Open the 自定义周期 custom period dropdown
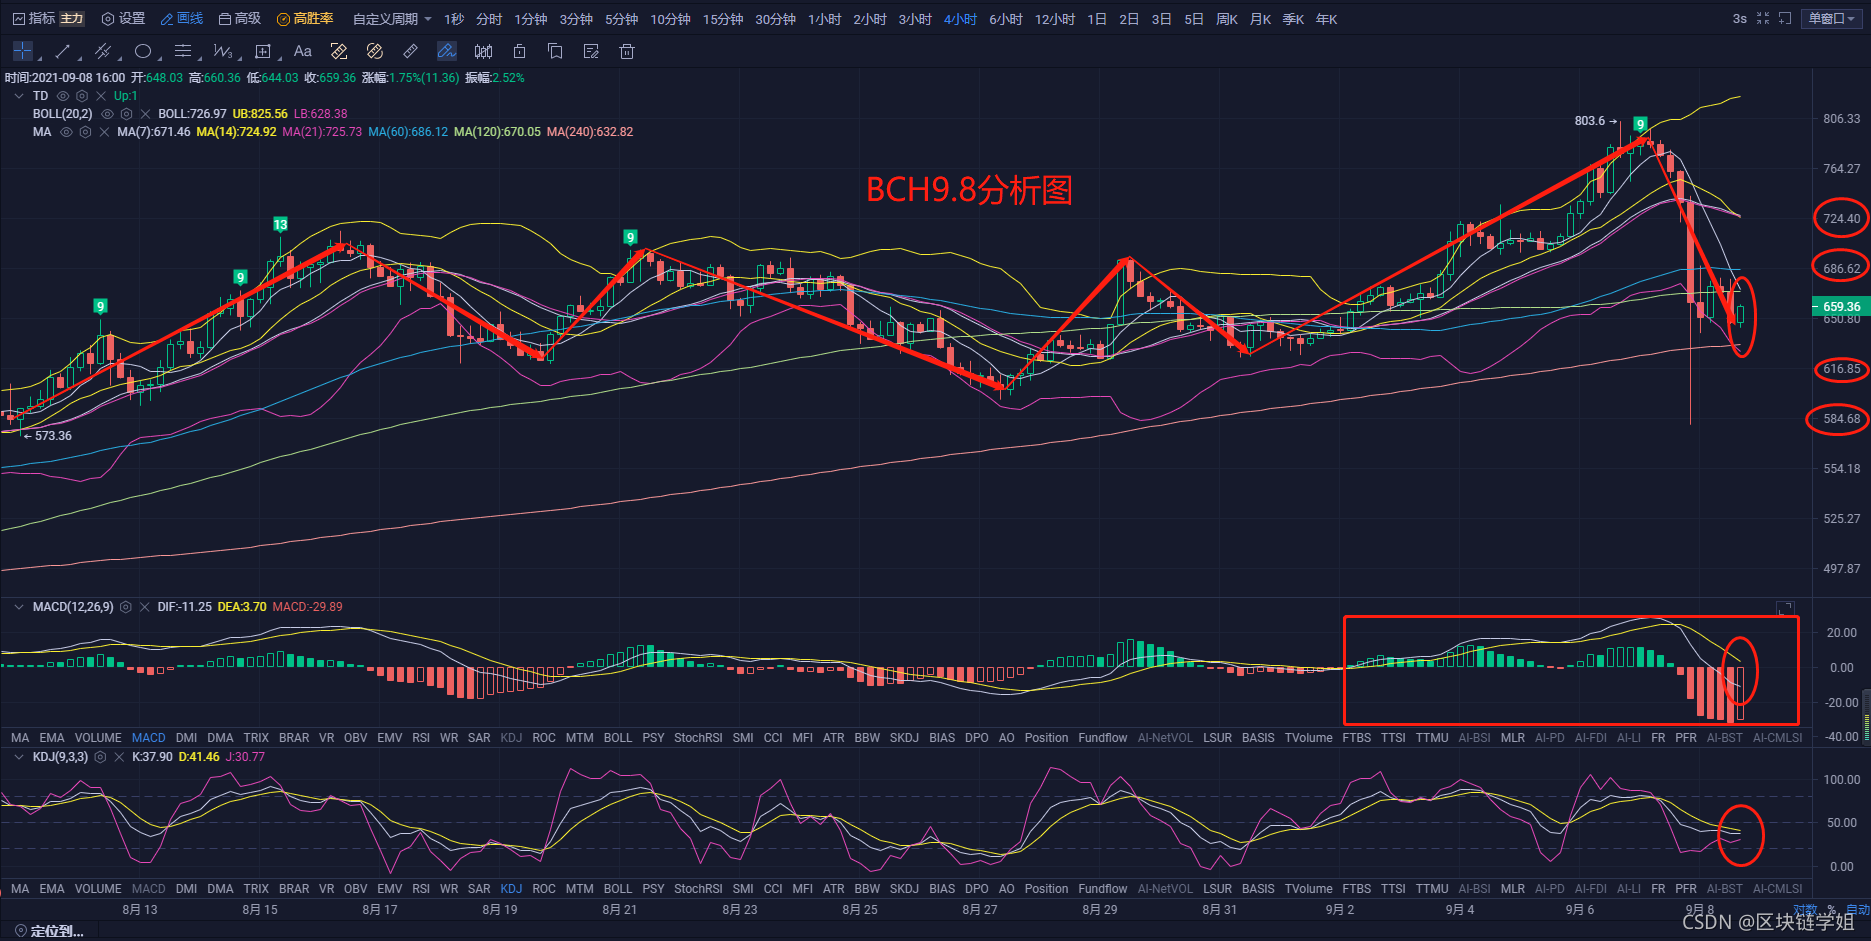Screen dimensions: 1871x941 [392, 19]
